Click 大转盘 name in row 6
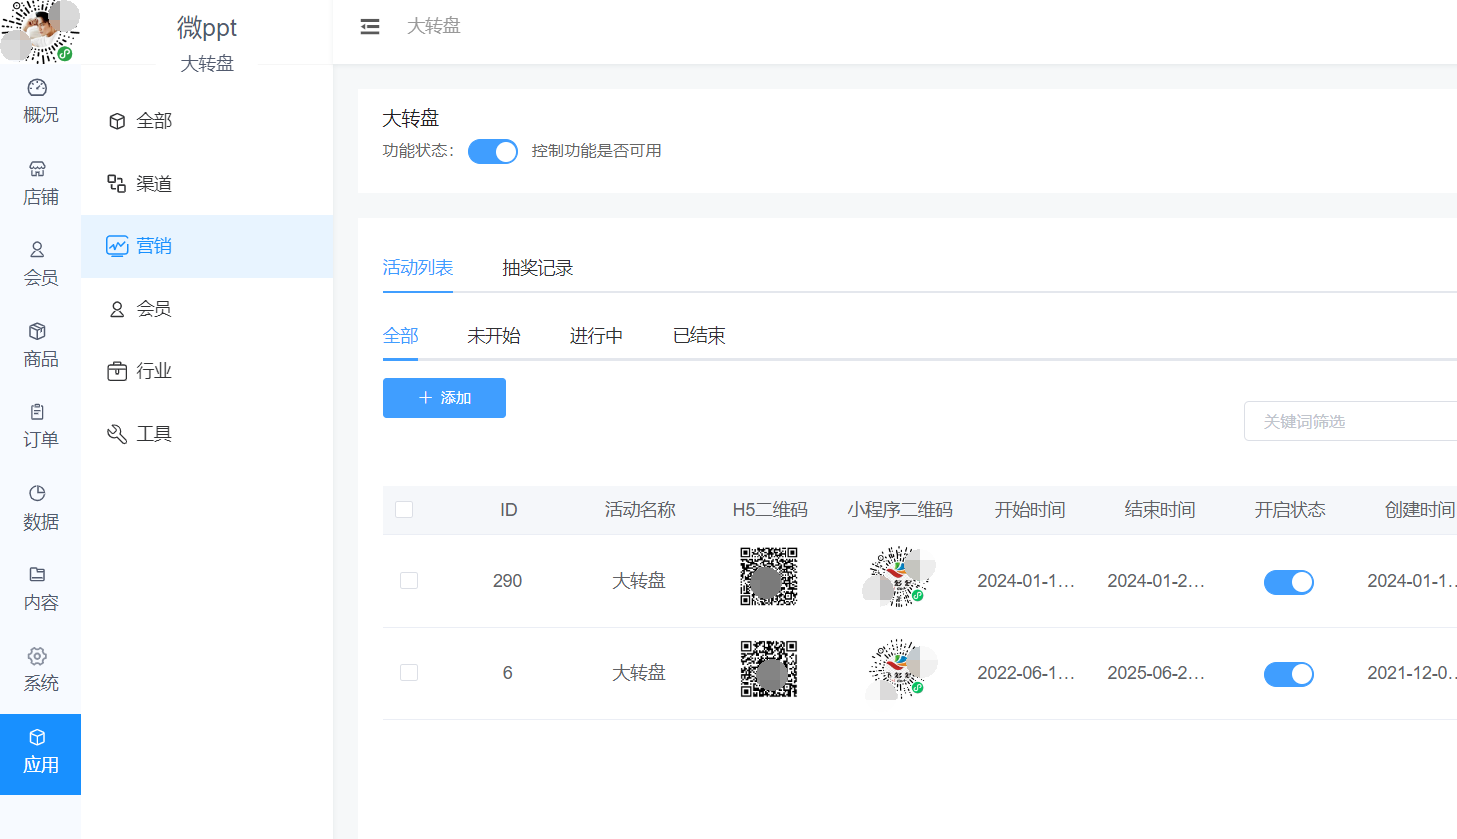Image resolution: width=1457 pixels, height=839 pixels. (x=639, y=673)
